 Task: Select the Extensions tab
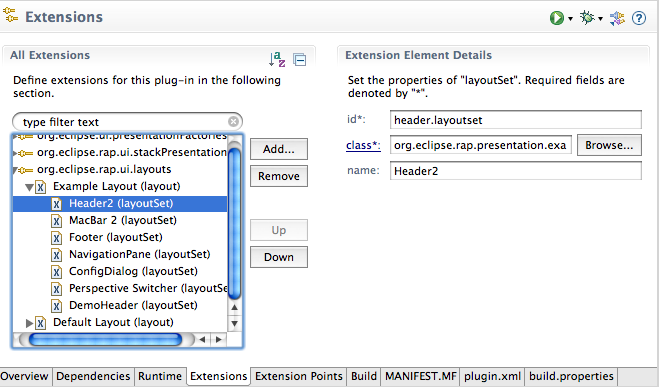click(x=219, y=376)
